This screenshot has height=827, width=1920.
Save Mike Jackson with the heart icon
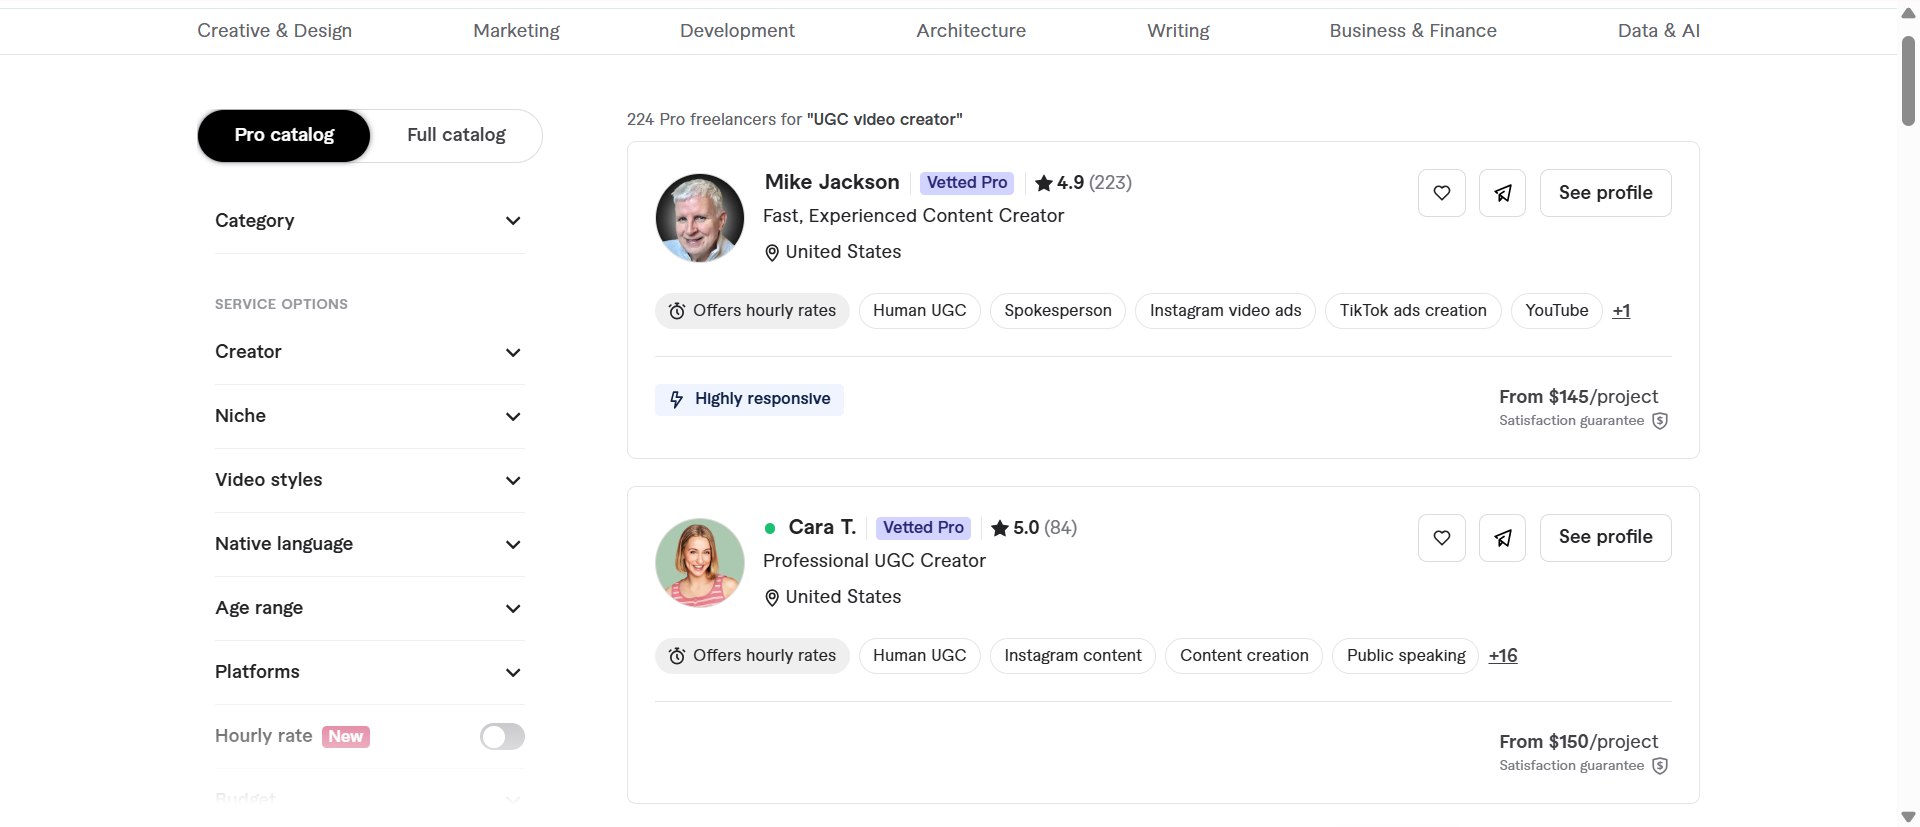1442,193
